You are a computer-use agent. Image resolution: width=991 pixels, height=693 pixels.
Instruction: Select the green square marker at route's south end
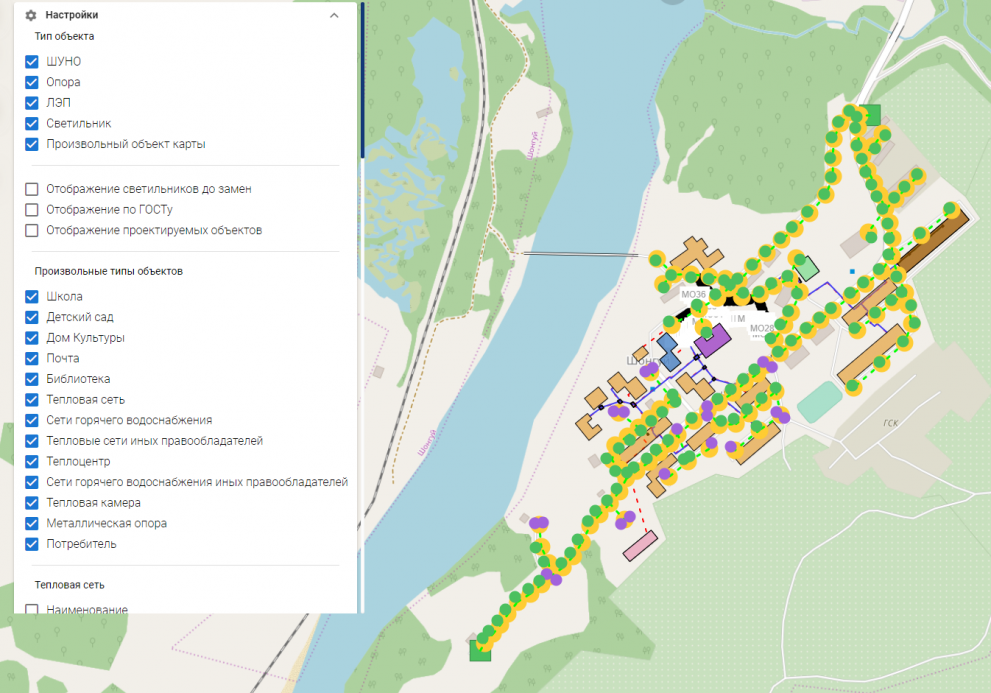481,651
